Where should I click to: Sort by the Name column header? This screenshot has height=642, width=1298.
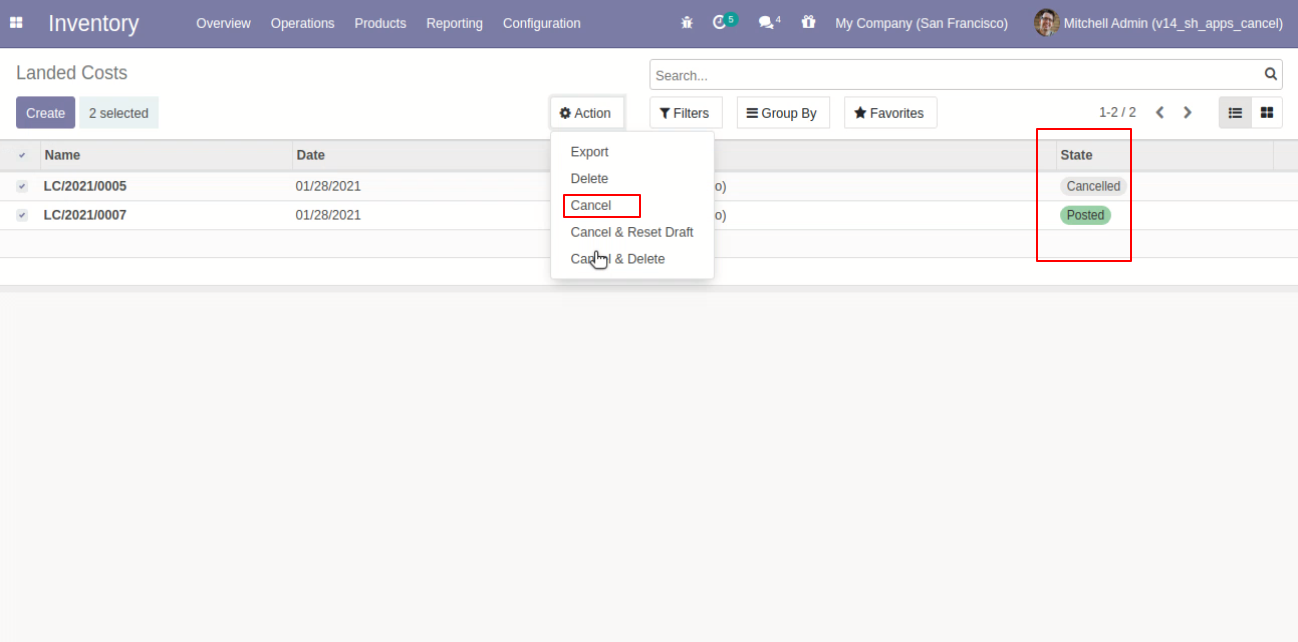(166, 155)
